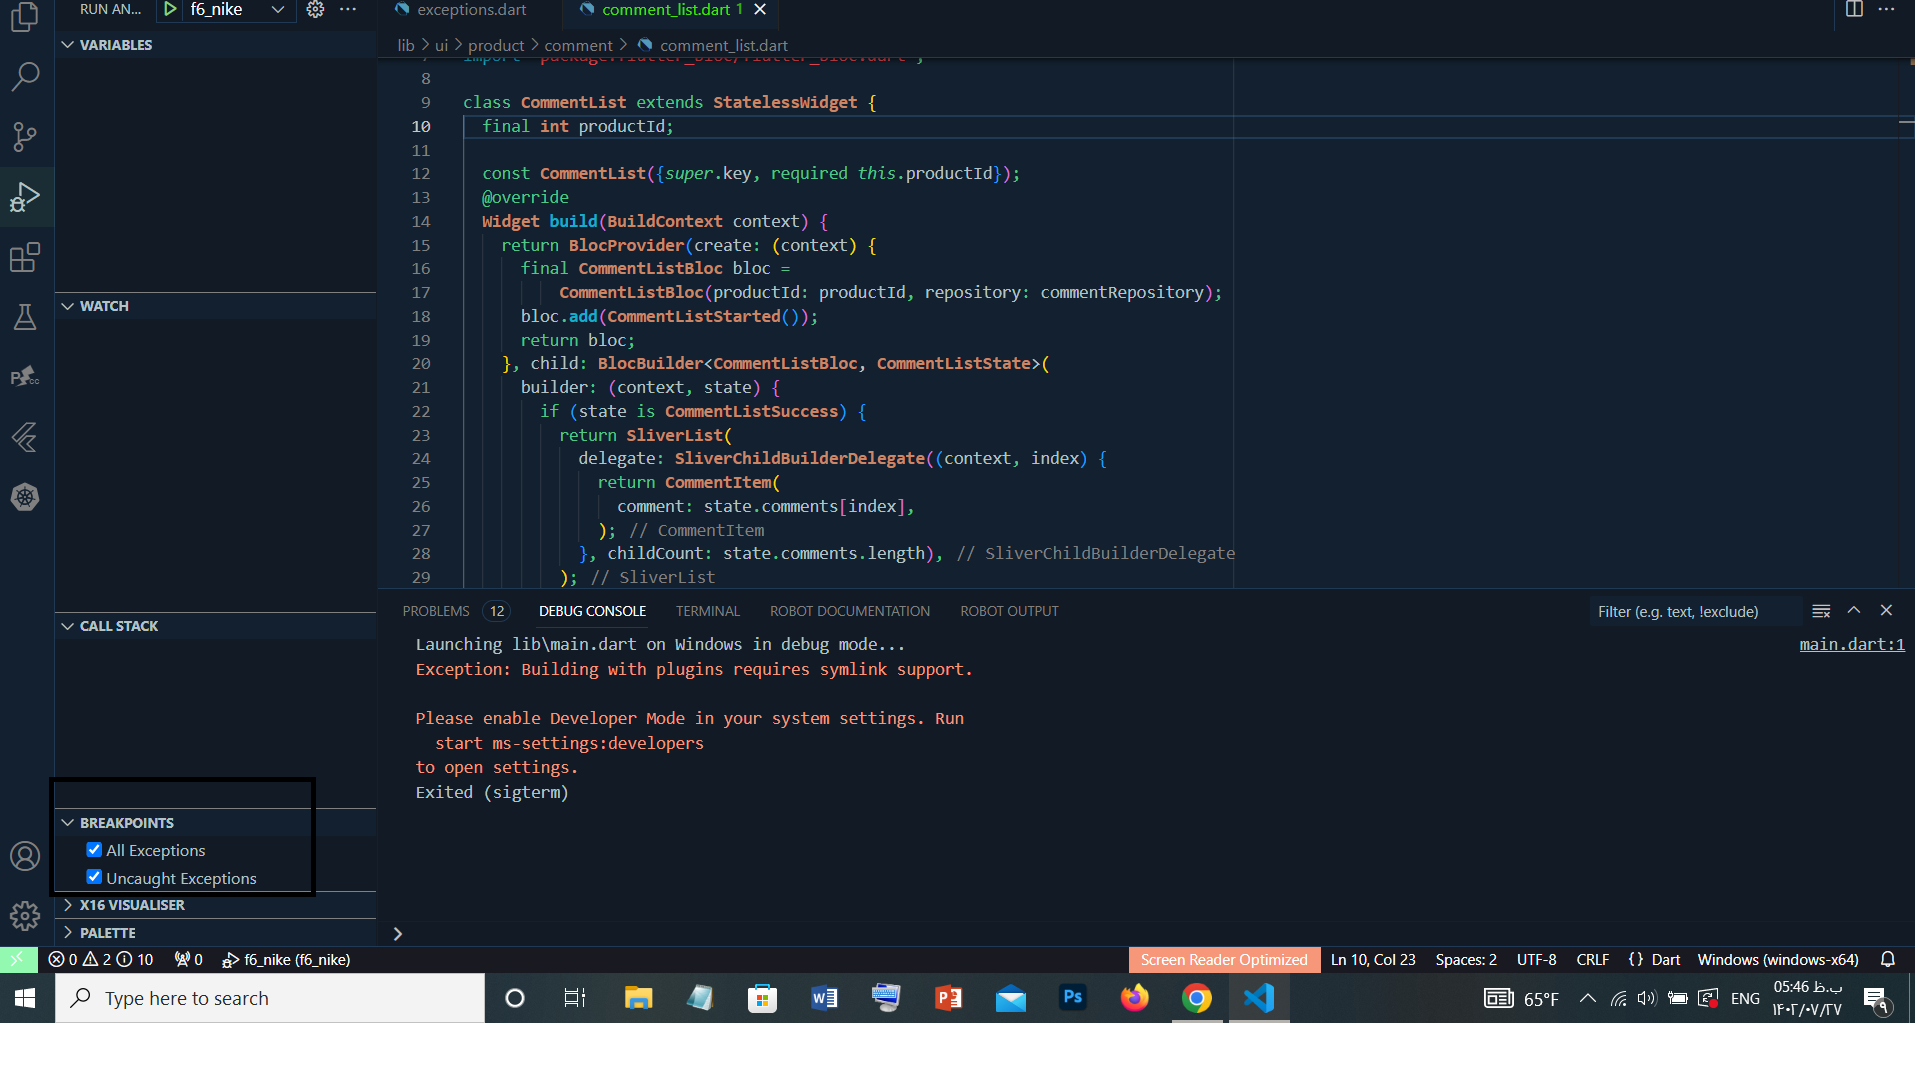This screenshot has width=1920, height=1080.
Task: Switch to ROBOT OUTPUT tab
Action: coord(1009,611)
